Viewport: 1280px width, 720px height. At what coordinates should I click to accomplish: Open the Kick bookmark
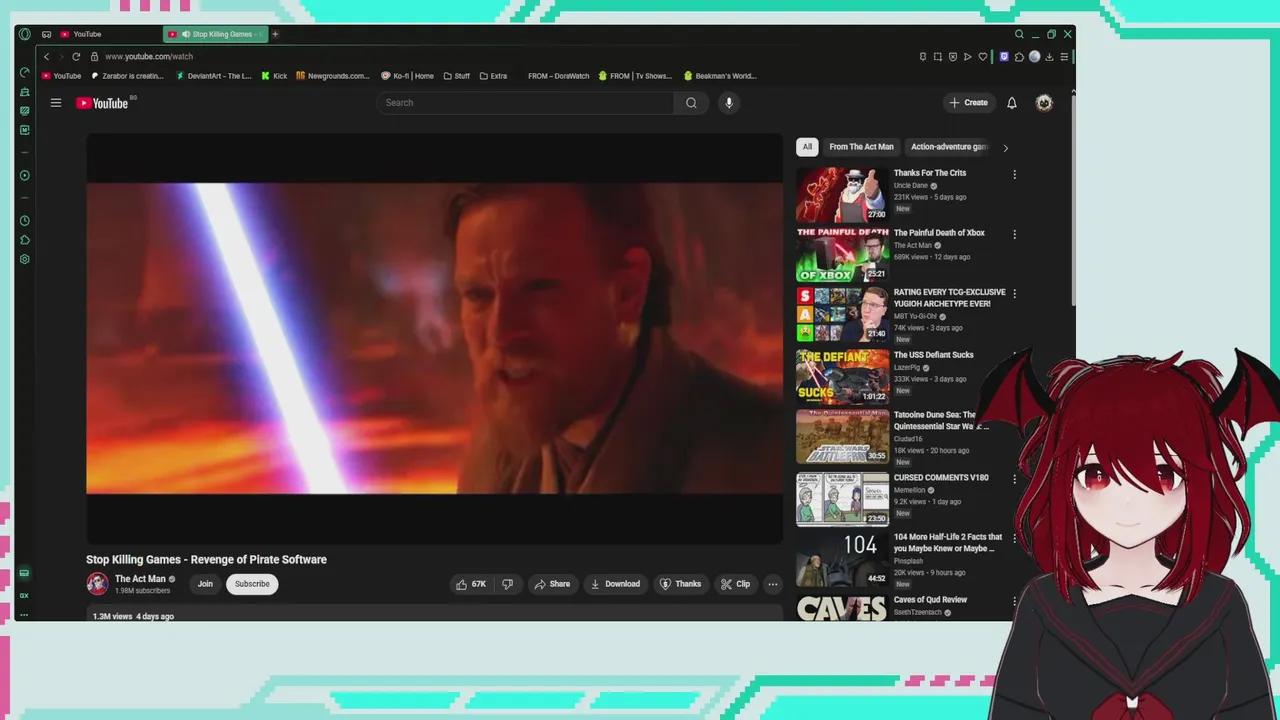(274, 76)
